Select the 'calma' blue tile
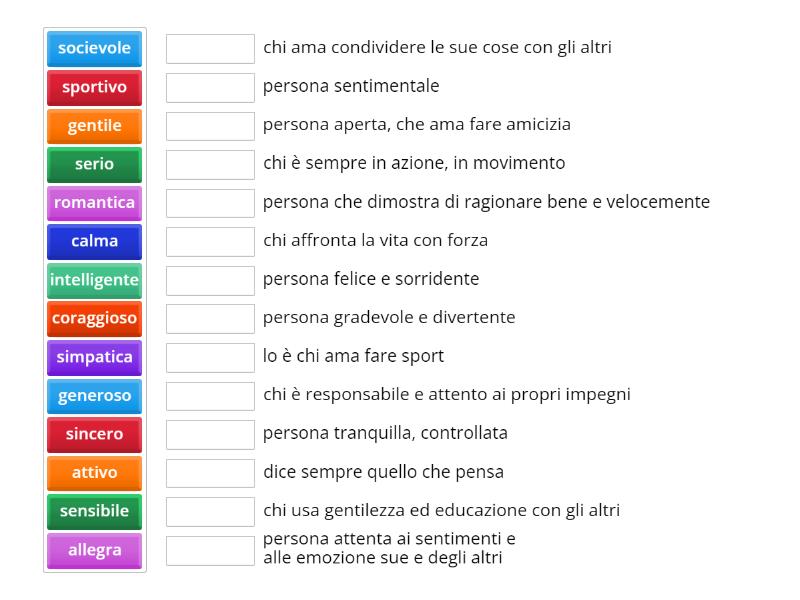The height and width of the screenshot is (600, 800). pos(94,241)
